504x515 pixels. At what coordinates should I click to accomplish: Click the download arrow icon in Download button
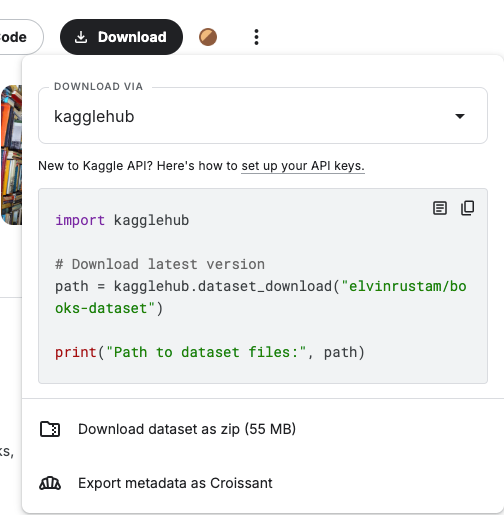(x=81, y=37)
